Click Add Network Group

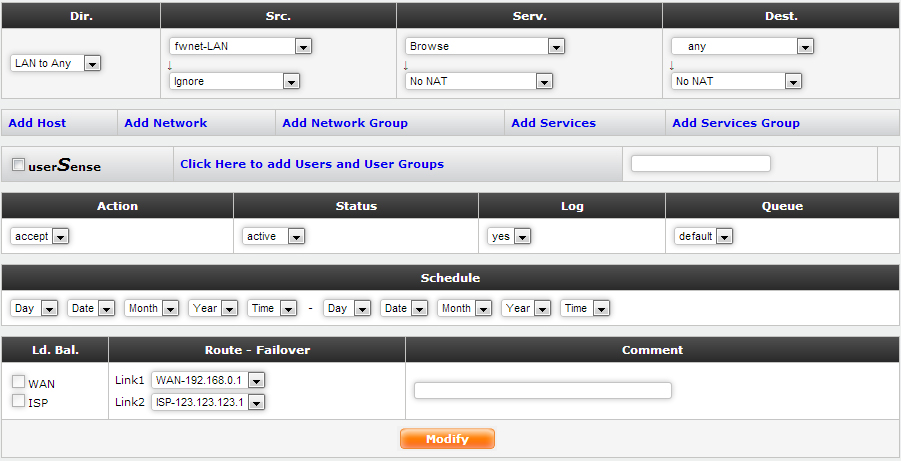tap(345, 123)
